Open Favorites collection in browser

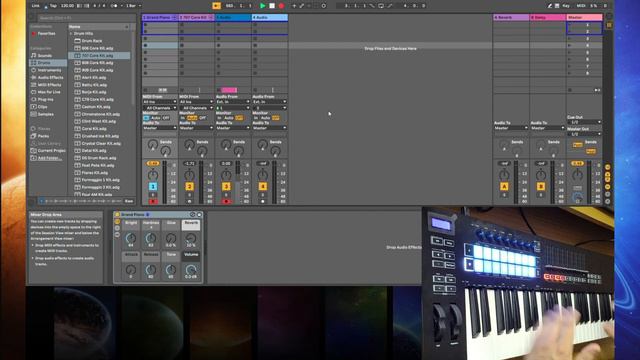point(46,33)
